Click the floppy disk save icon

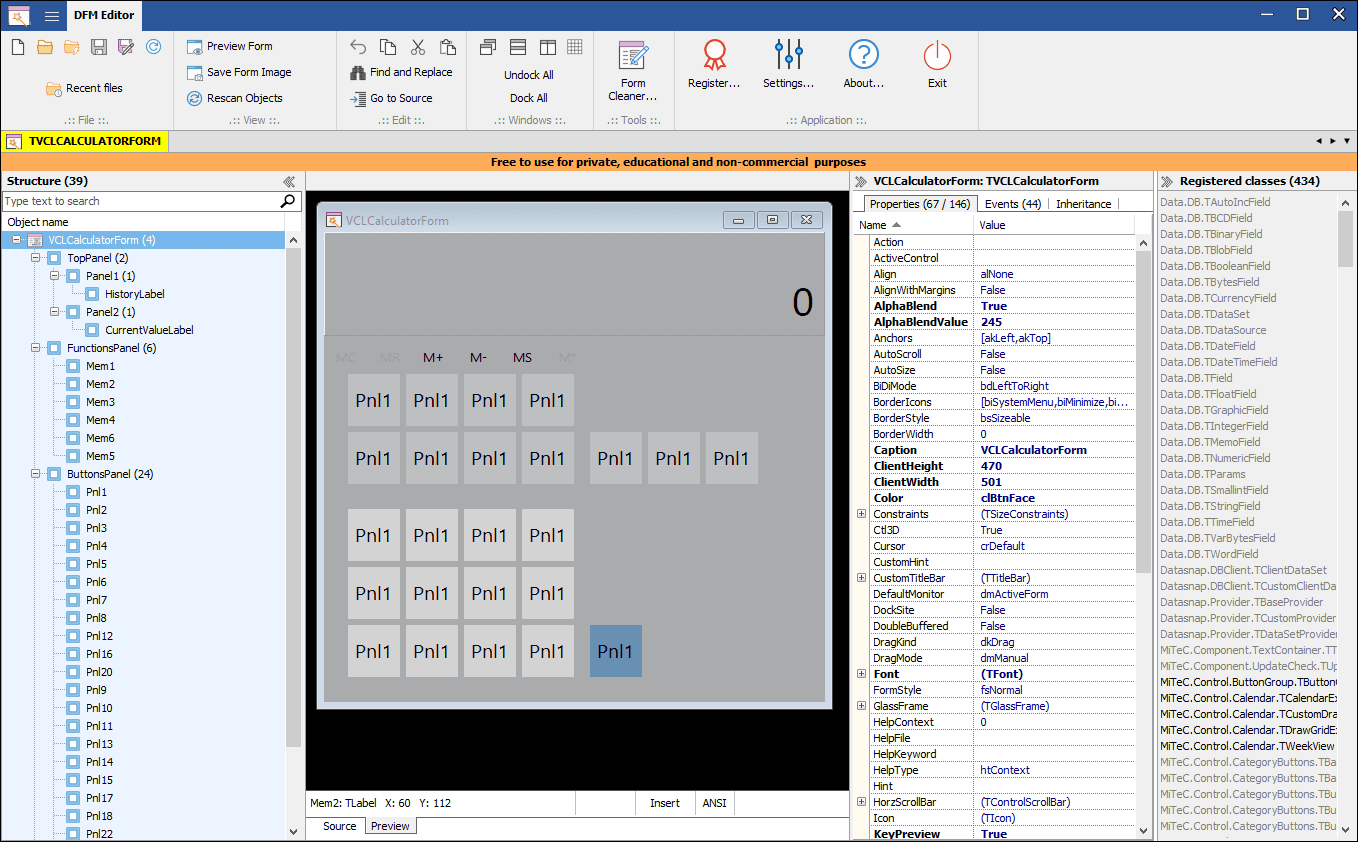point(99,47)
